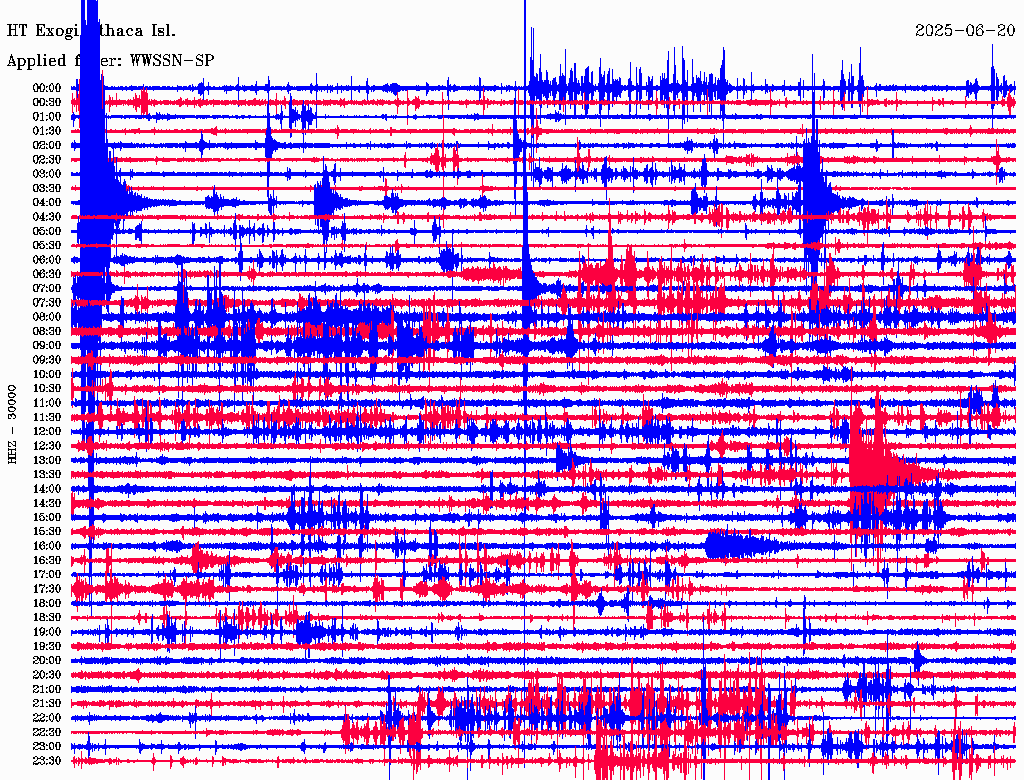Select the 14:30 time label
Viewport: 1024px width, 780px height.
click(x=47, y=503)
